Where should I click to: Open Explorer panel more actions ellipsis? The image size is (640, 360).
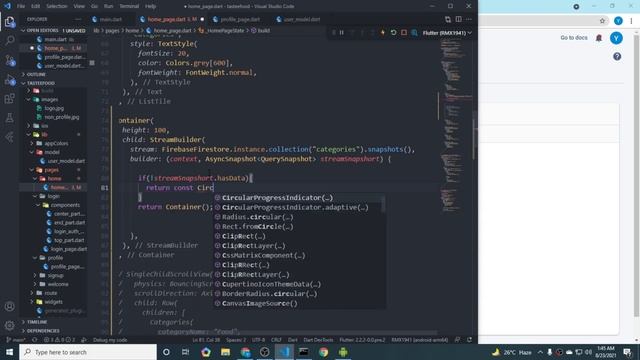78,19
